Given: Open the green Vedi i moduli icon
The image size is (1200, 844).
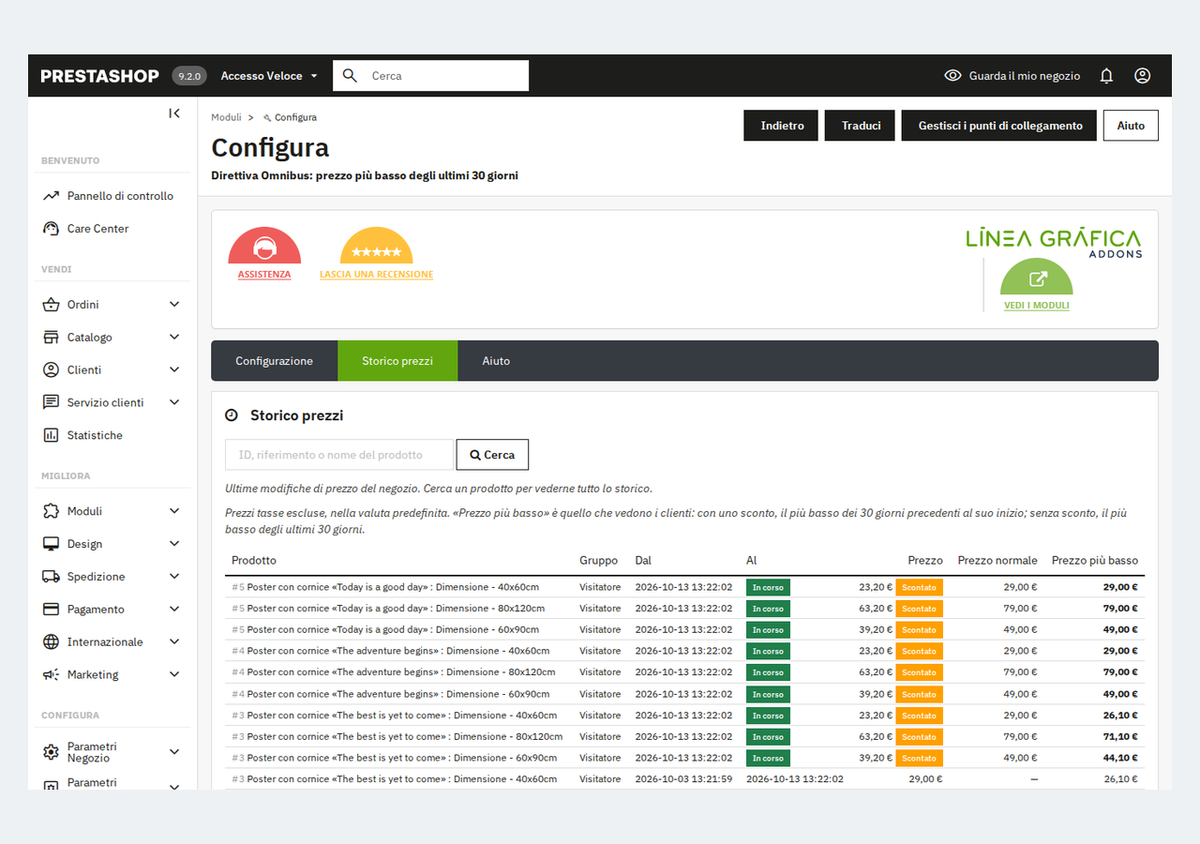Looking at the screenshot, I should click(x=1037, y=277).
